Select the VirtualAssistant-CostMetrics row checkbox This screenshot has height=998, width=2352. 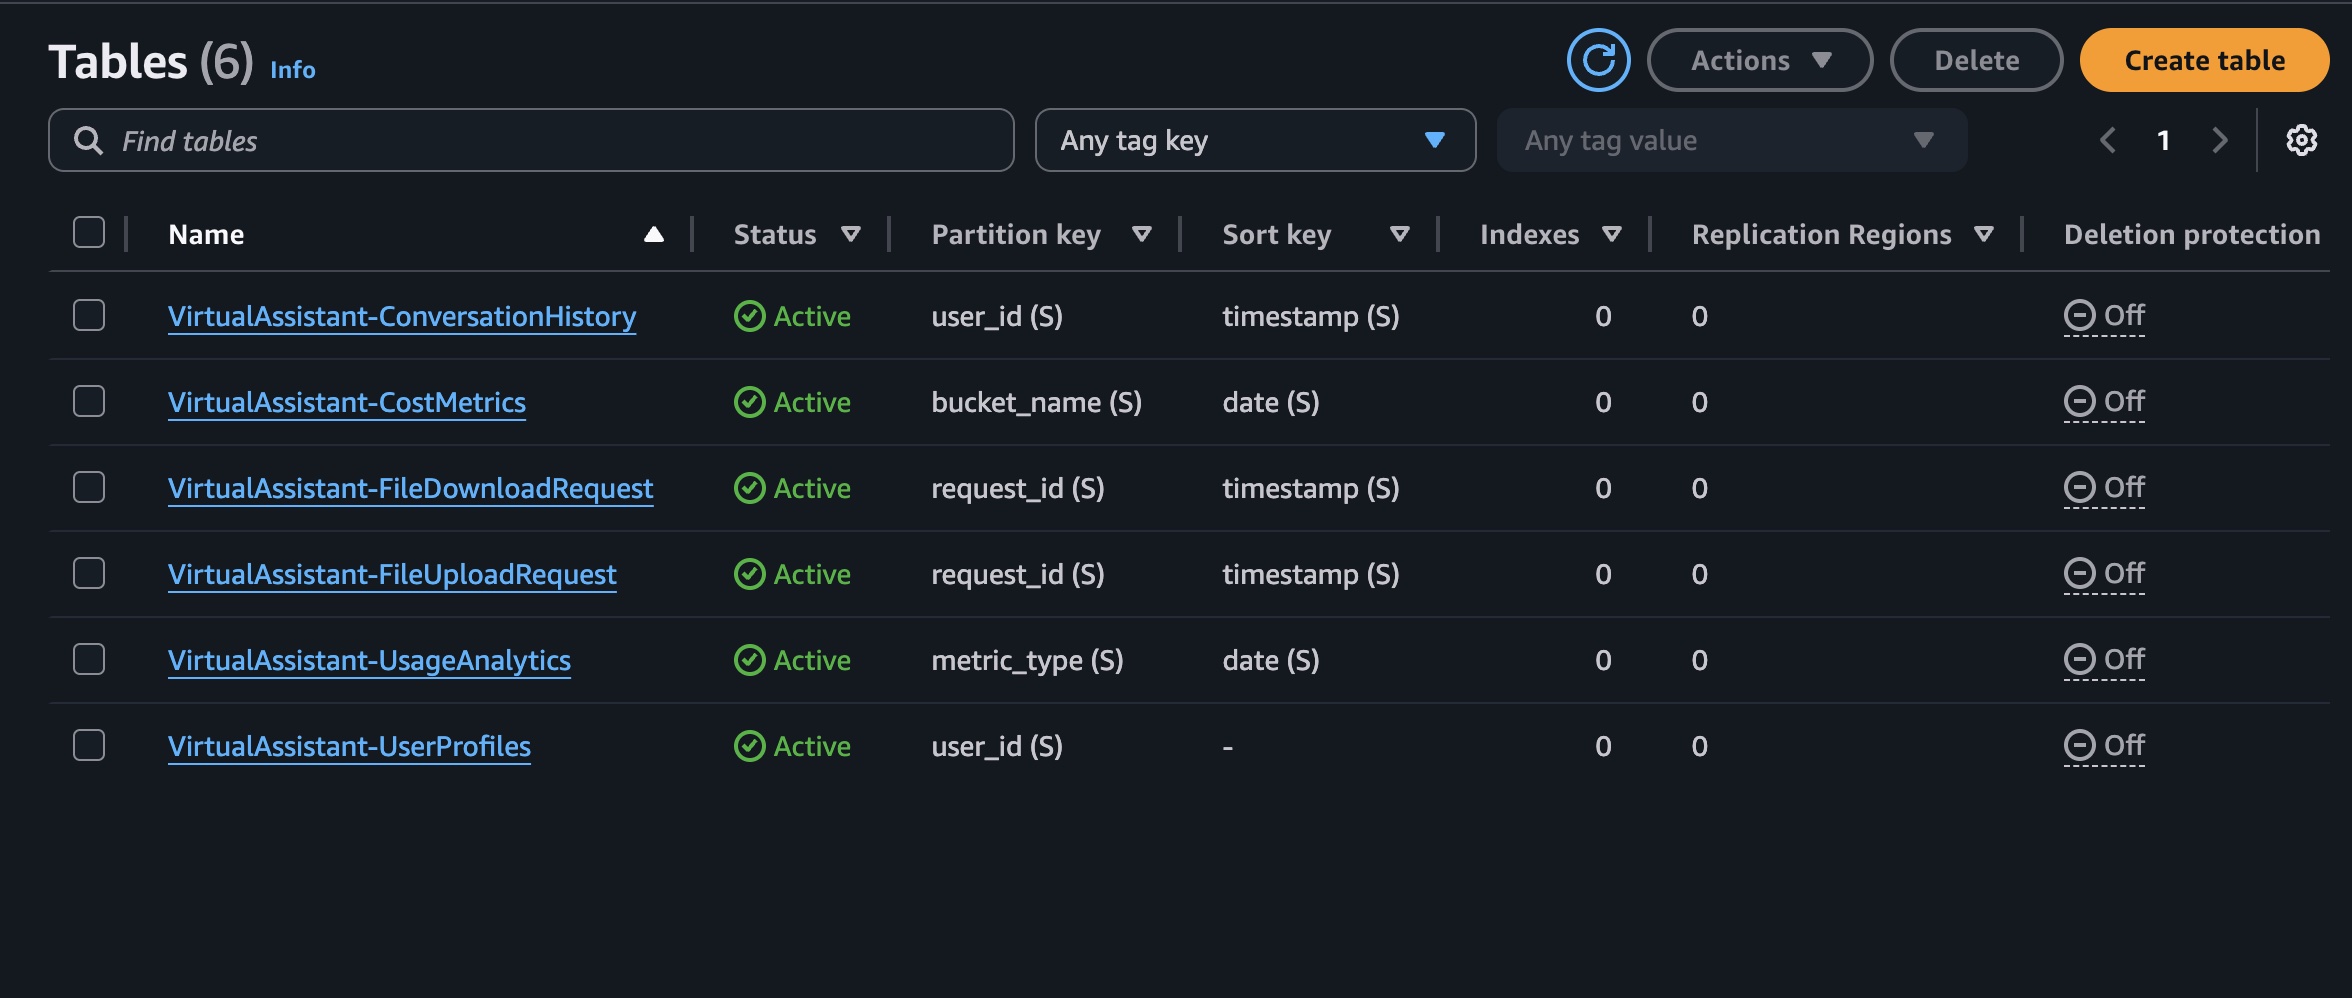pyautogui.click(x=89, y=401)
